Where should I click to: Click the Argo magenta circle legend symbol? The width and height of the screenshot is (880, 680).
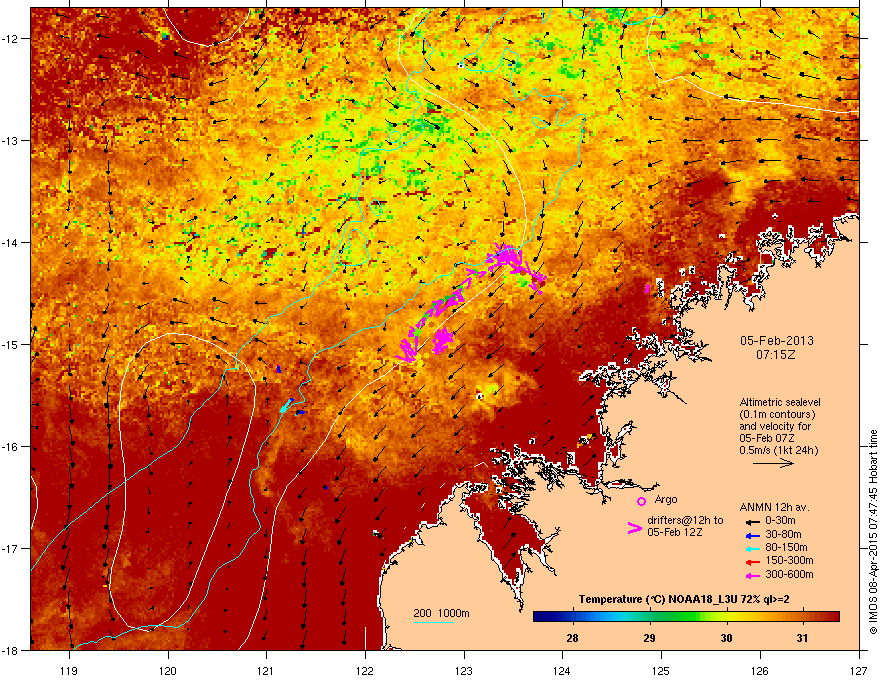(x=641, y=501)
